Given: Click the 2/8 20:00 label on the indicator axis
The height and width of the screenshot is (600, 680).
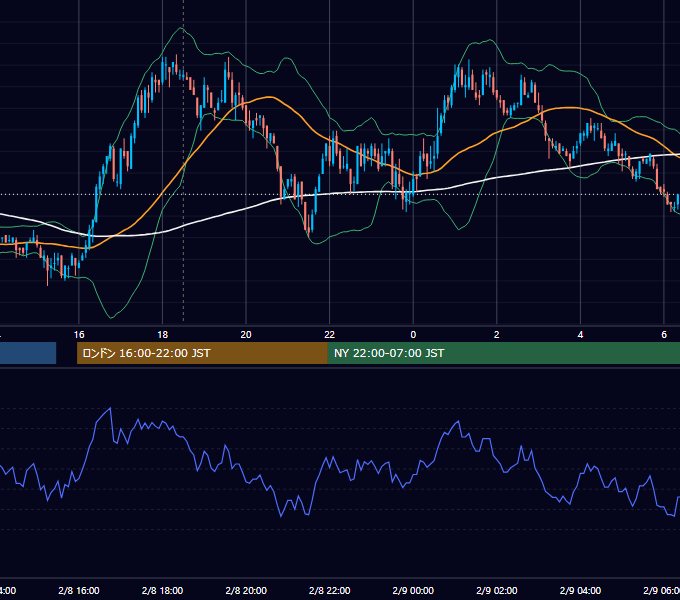Looking at the screenshot, I should point(246,590).
